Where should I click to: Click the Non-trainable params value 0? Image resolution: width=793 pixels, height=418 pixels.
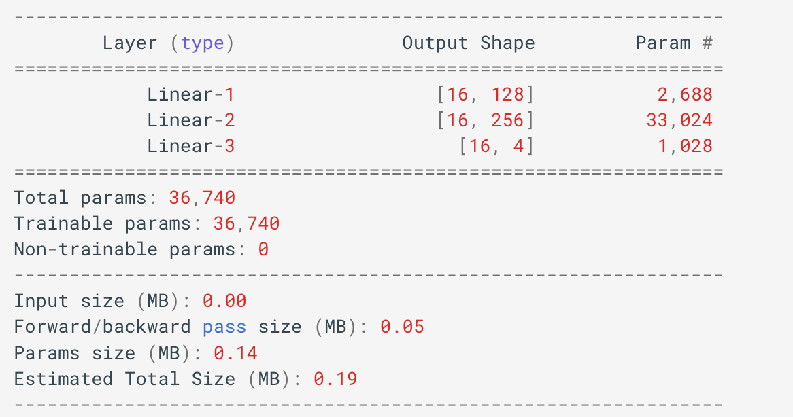tap(263, 249)
